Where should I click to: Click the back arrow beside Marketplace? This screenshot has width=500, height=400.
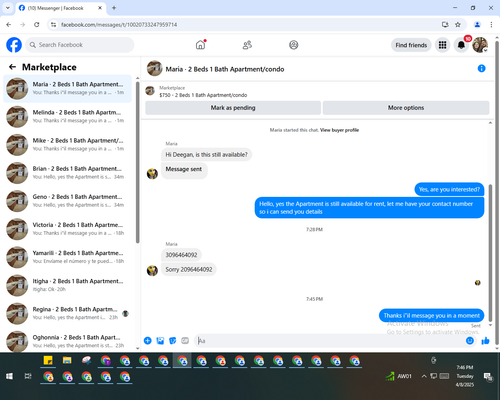point(13,67)
